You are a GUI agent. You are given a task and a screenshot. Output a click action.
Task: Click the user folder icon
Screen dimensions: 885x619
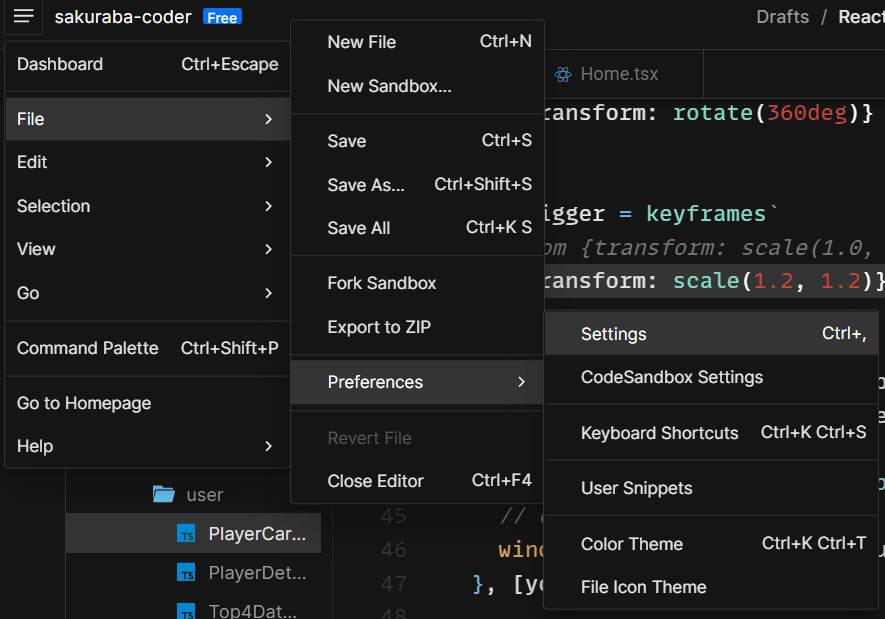(x=164, y=494)
